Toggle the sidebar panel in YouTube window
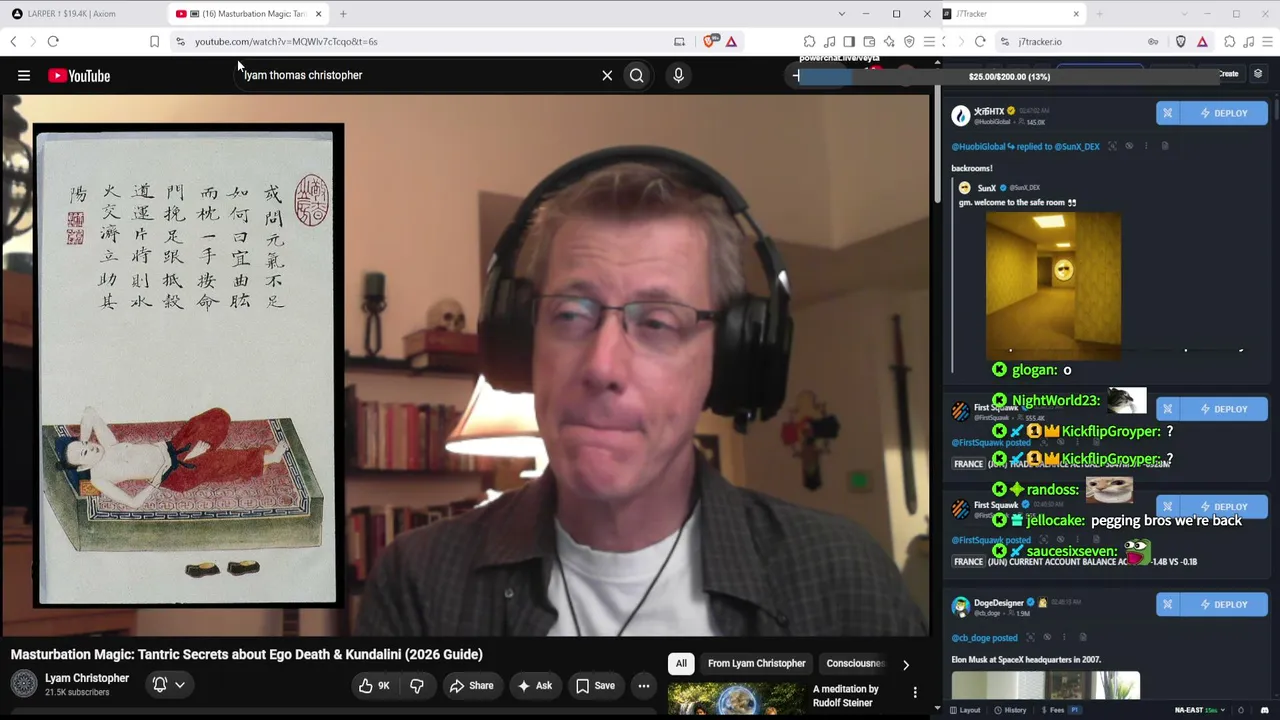 pos(849,41)
